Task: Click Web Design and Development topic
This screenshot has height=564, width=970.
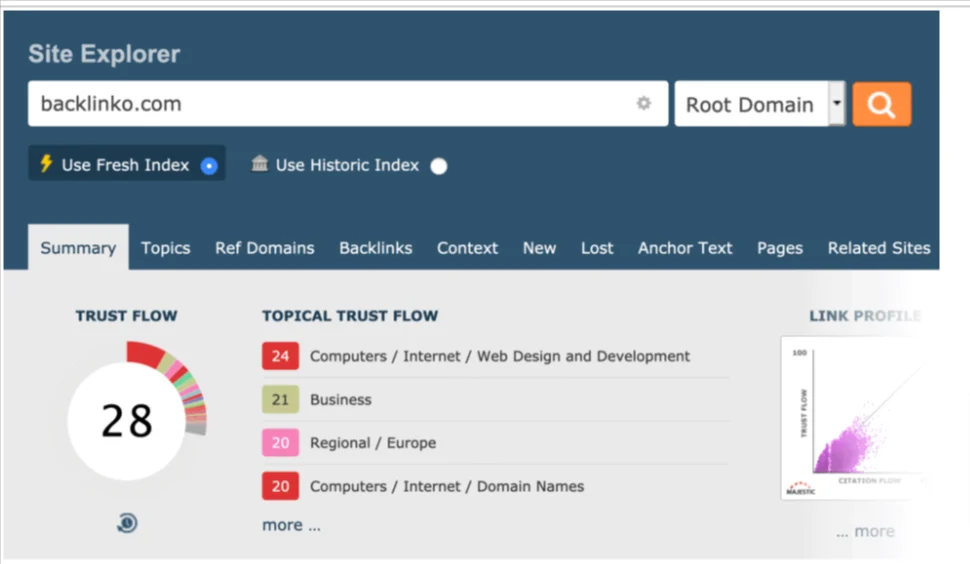Action: pos(499,356)
